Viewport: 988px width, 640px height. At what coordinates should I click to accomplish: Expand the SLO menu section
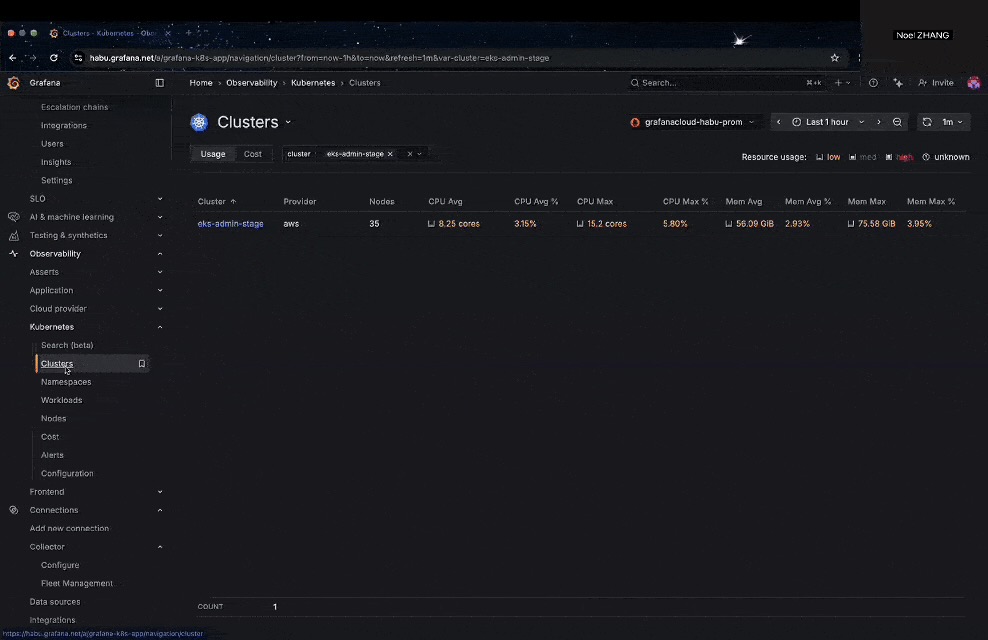pyautogui.click(x=160, y=198)
